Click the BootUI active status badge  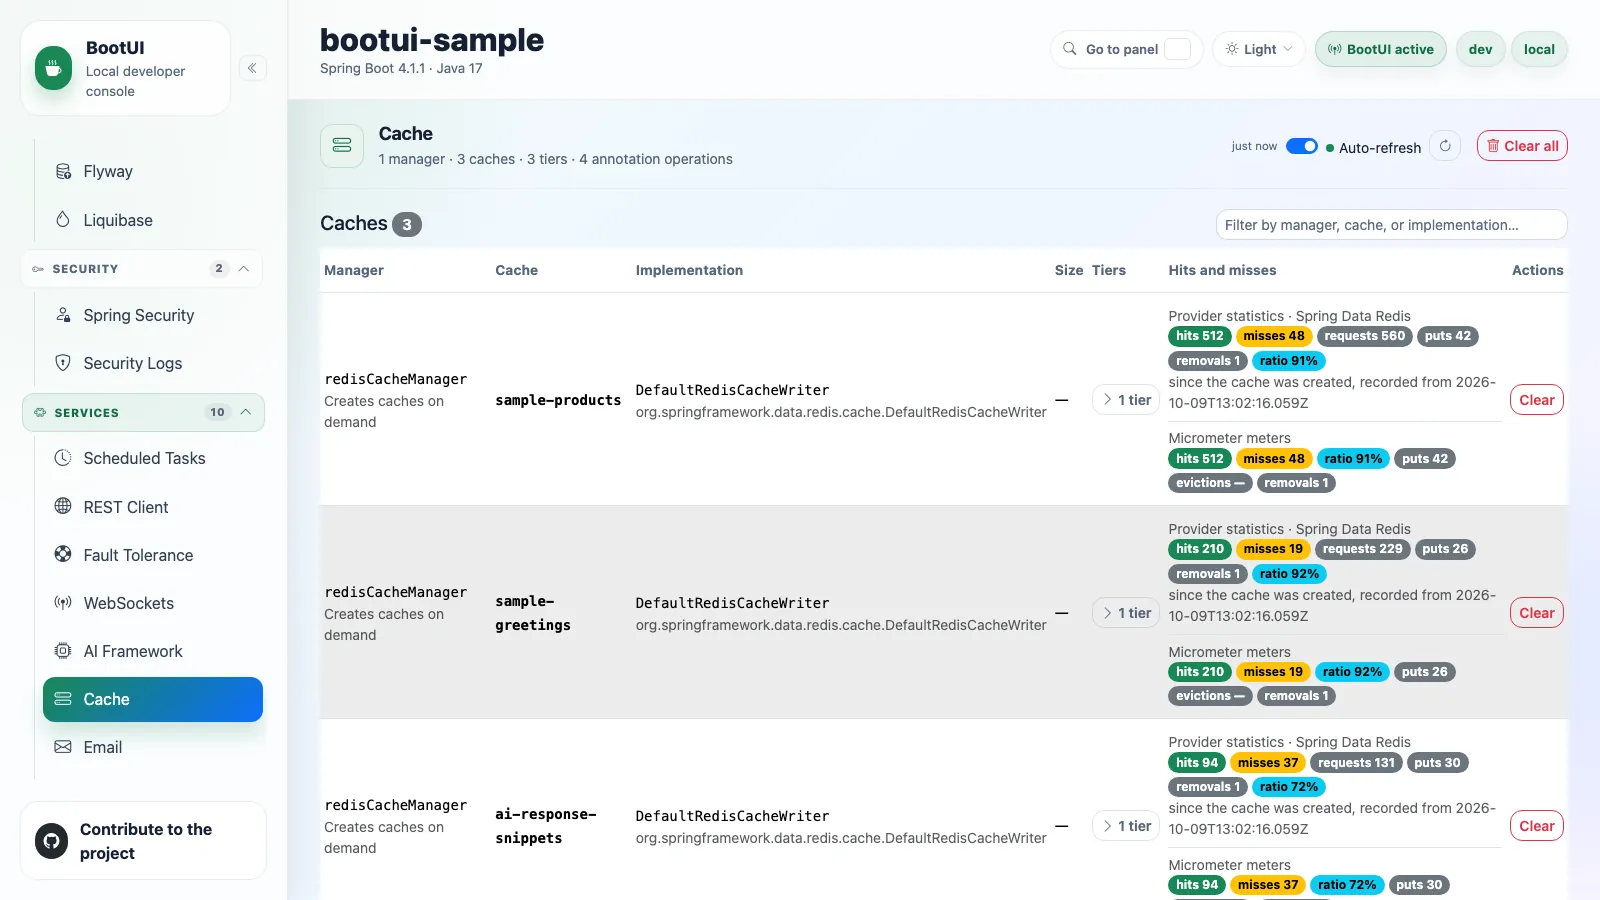(x=1380, y=49)
